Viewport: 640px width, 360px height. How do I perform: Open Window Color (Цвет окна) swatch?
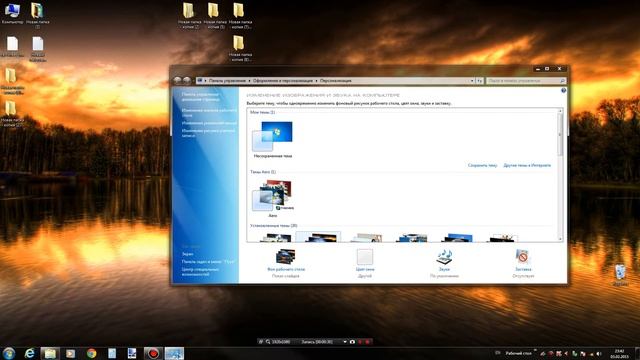(364, 257)
